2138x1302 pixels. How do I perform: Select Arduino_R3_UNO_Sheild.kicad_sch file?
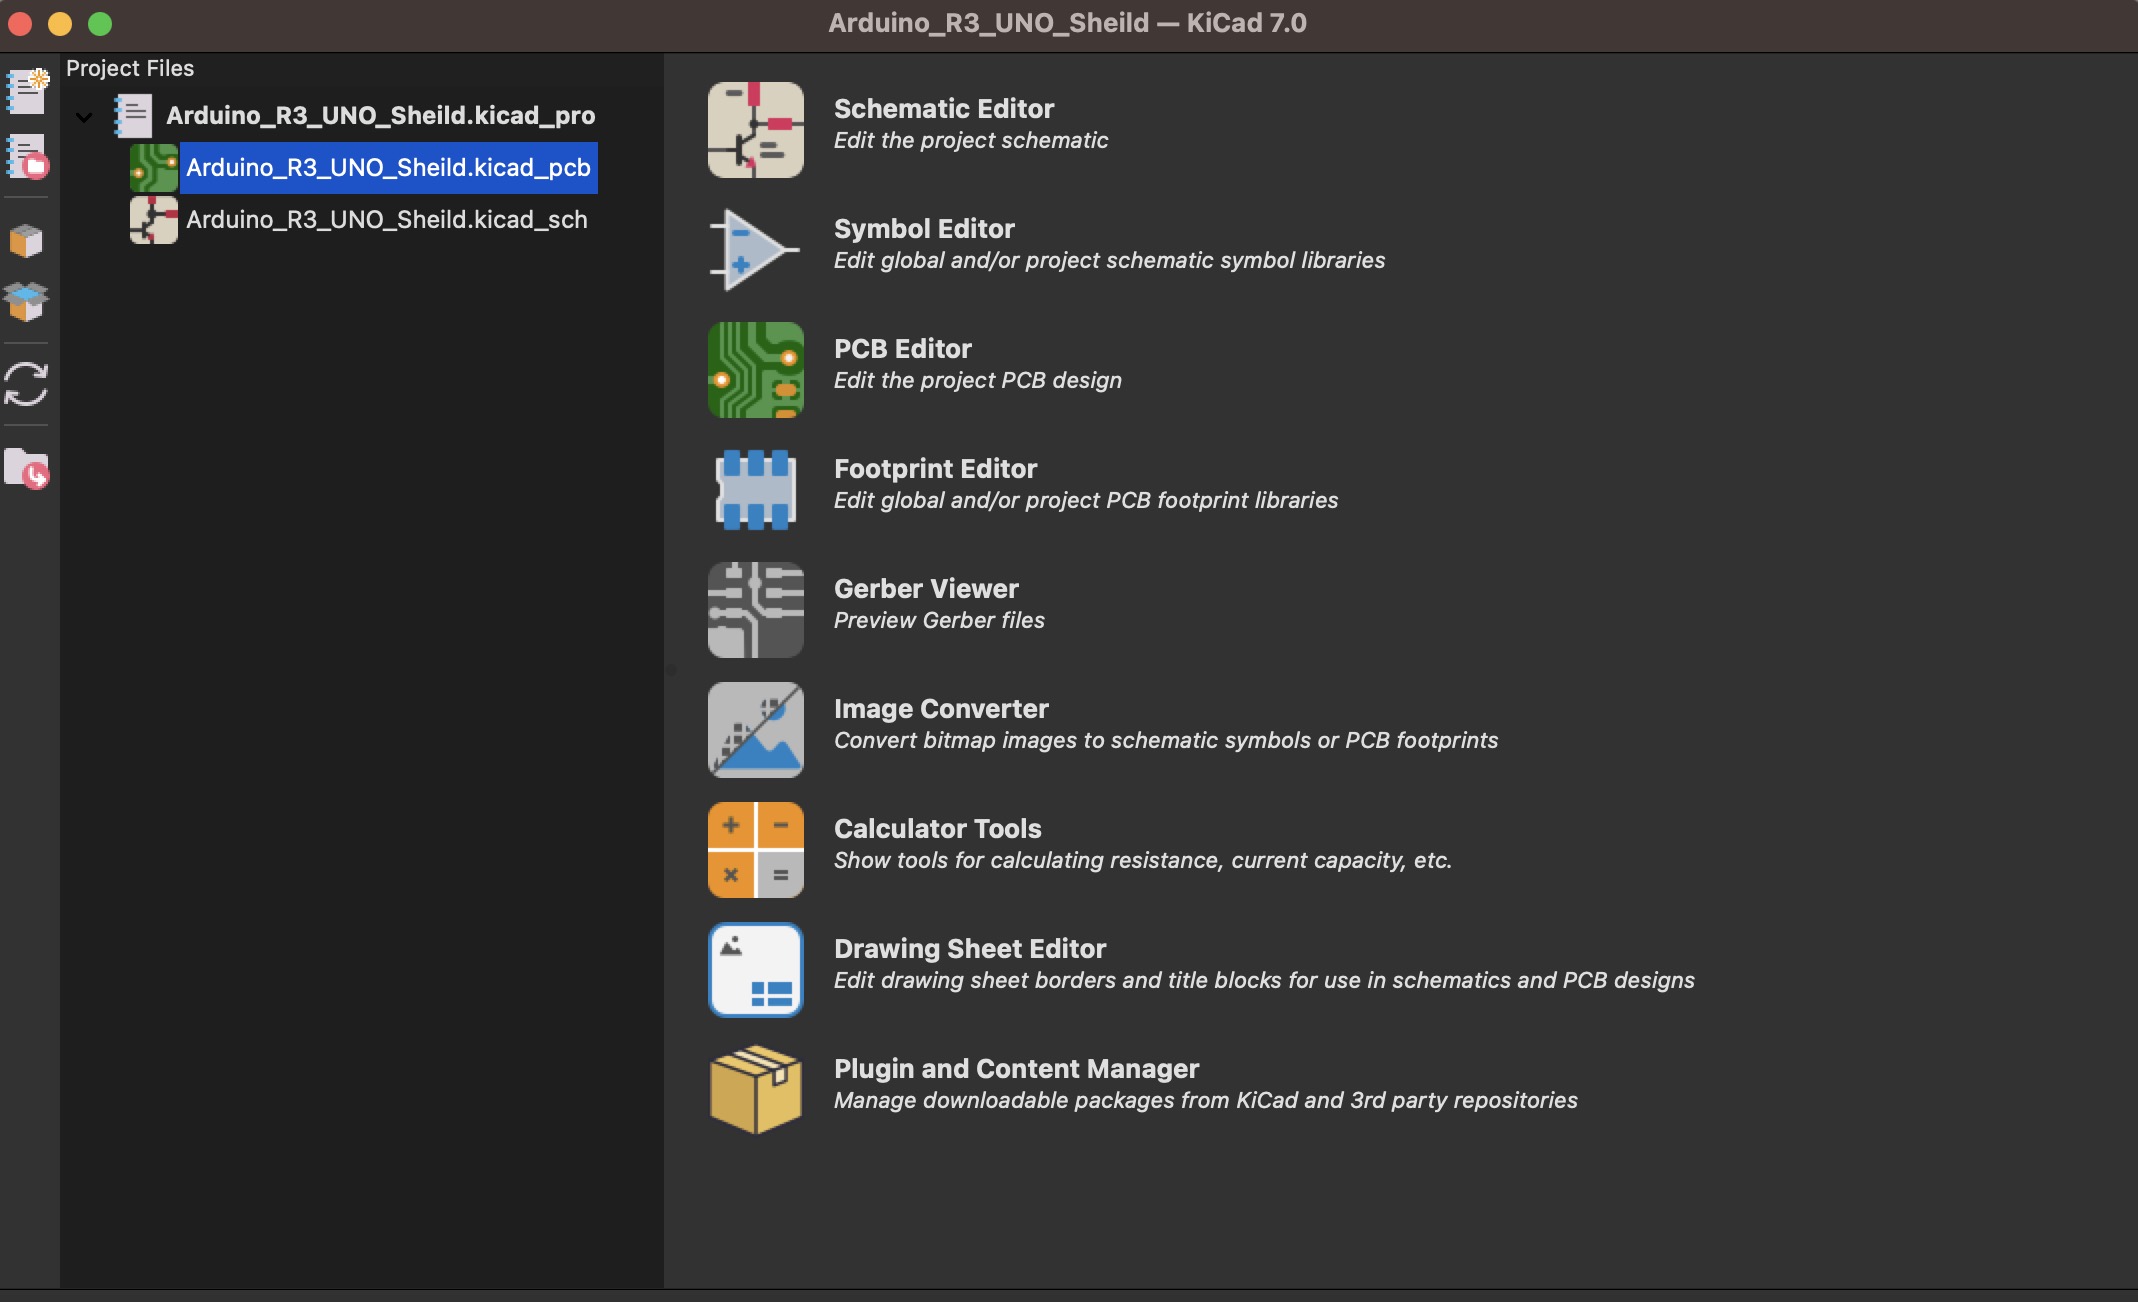(387, 219)
